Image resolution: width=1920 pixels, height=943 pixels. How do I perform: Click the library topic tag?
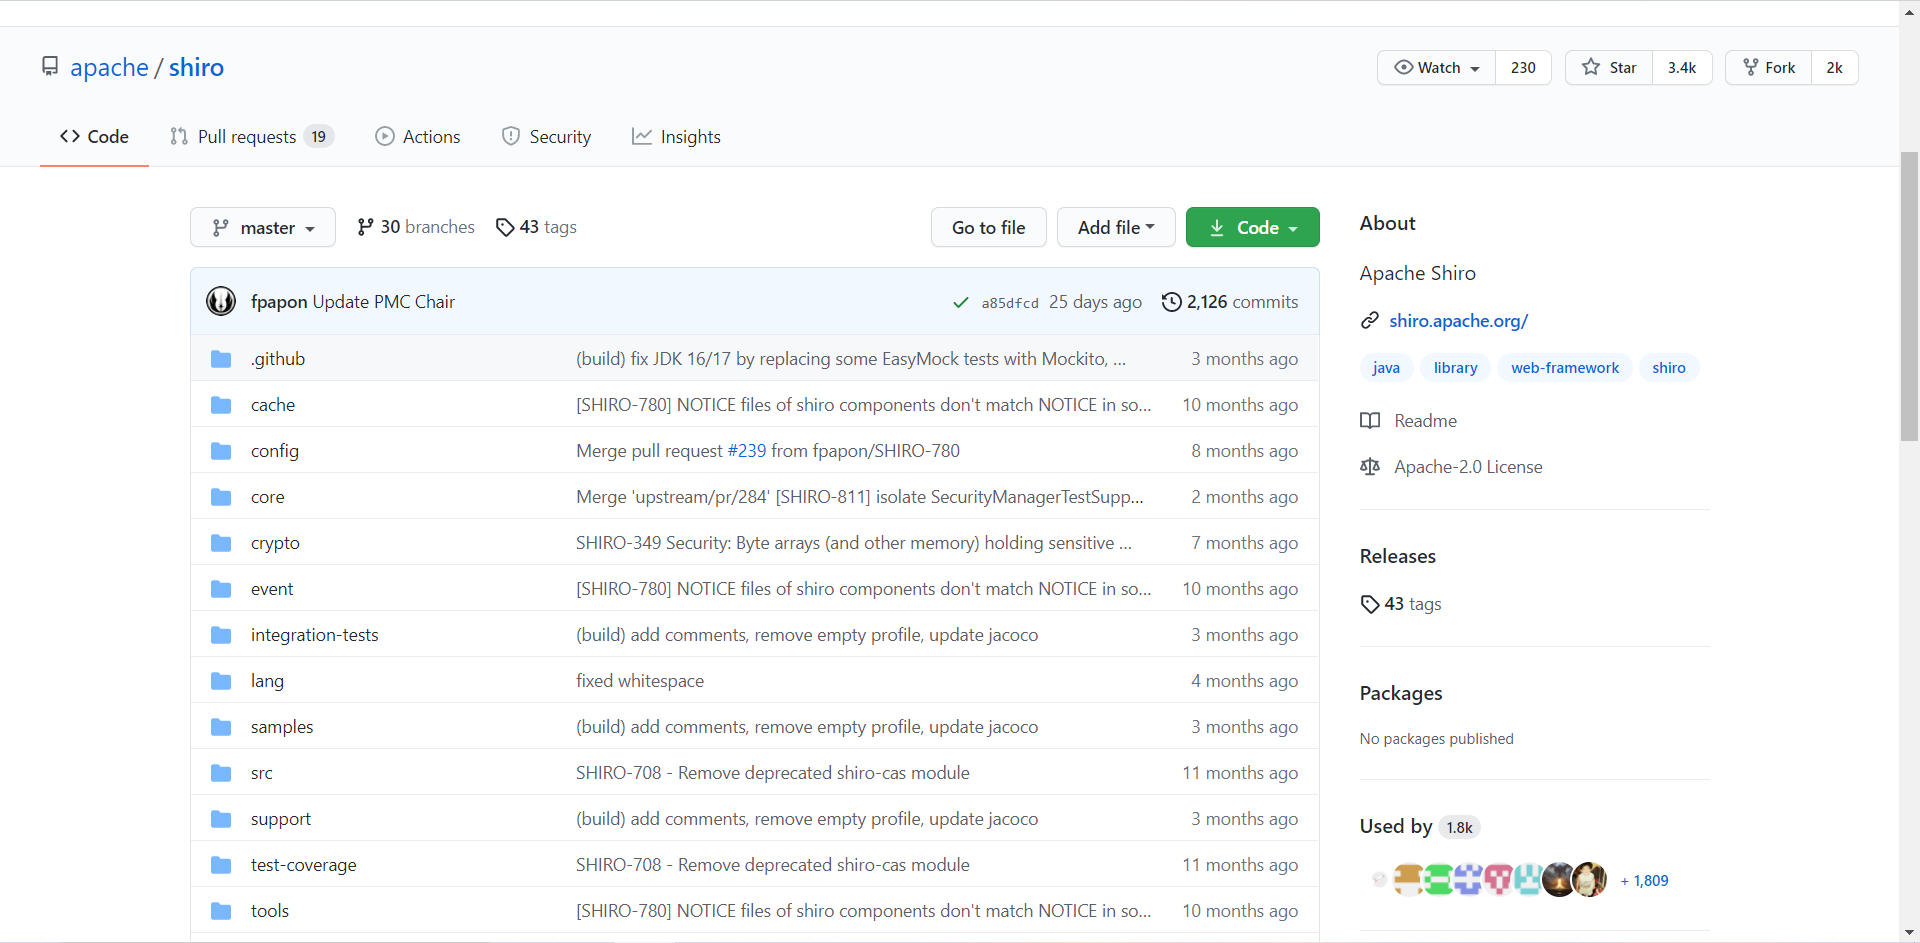coord(1455,368)
